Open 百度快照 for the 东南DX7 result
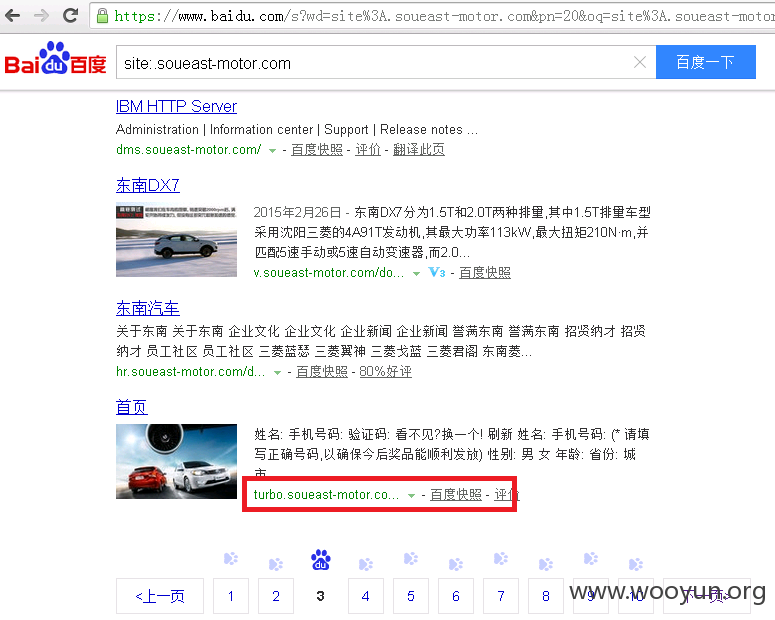The image size is (775, 620). click(x=485, y=272)
